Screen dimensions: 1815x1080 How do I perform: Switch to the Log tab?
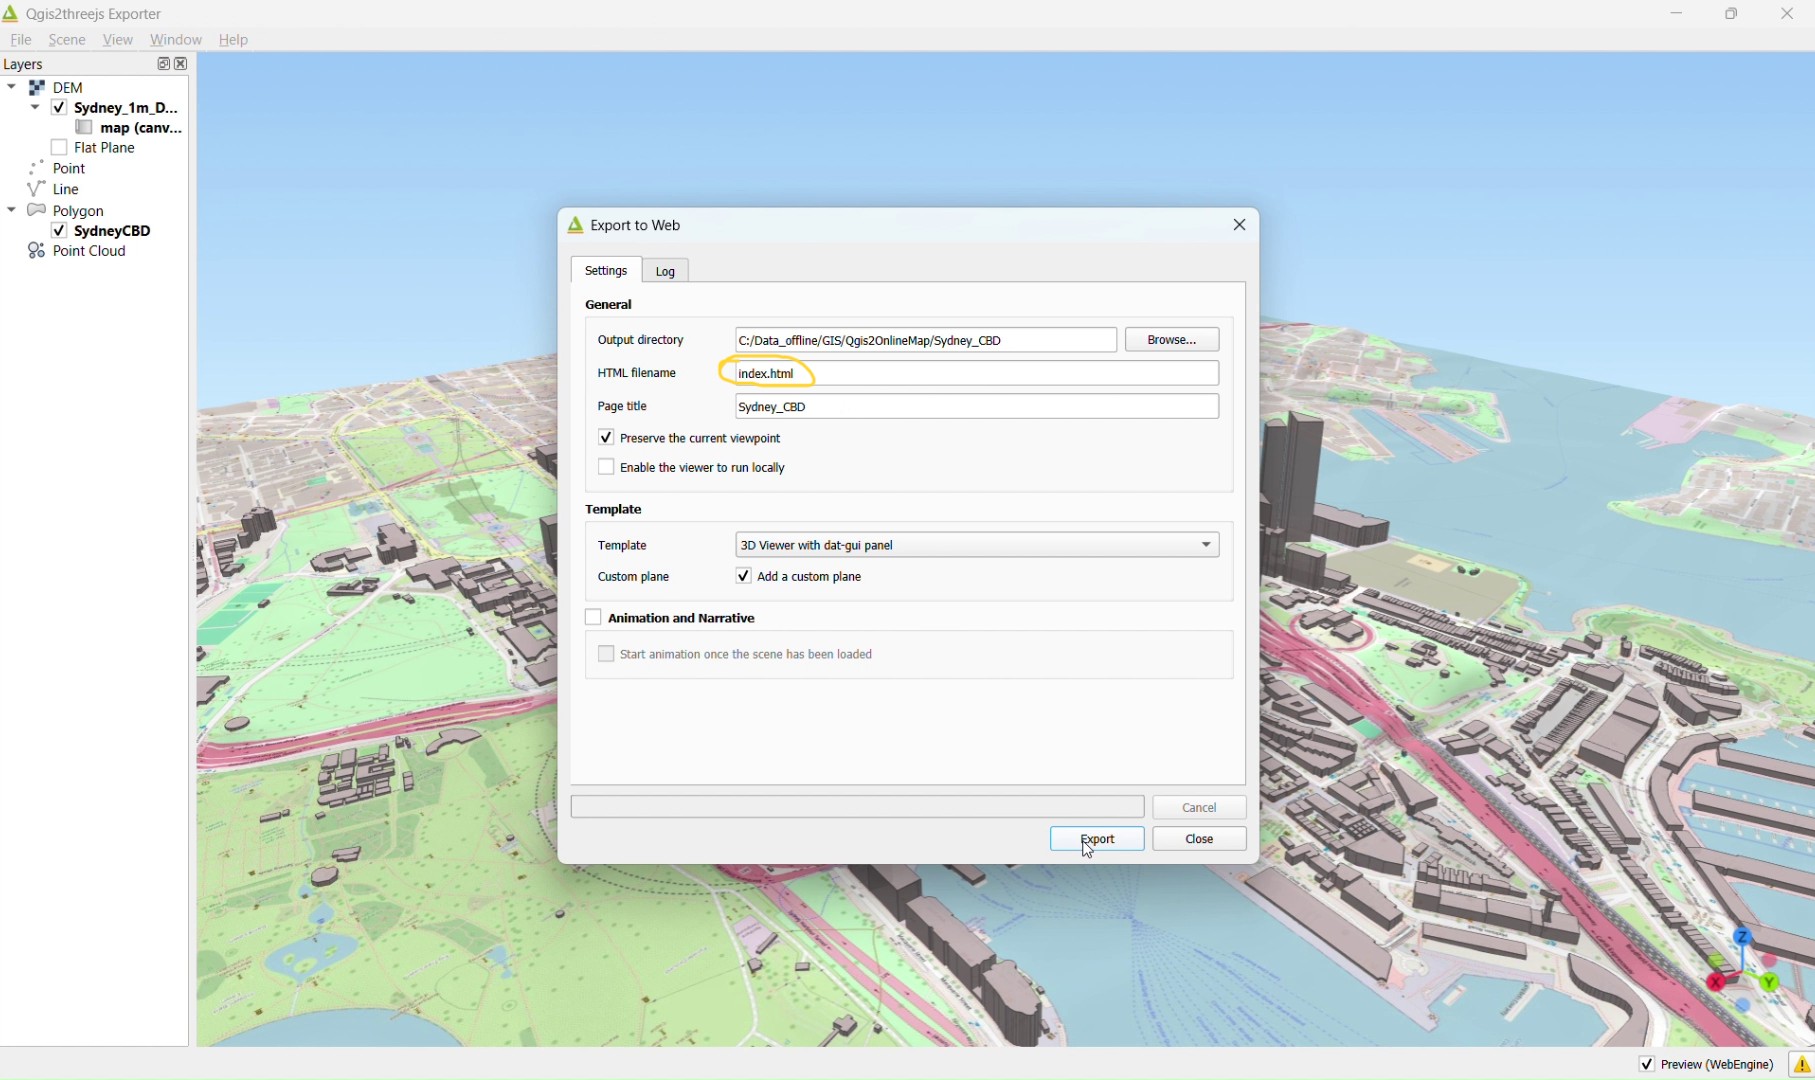[x=664, y=270]
